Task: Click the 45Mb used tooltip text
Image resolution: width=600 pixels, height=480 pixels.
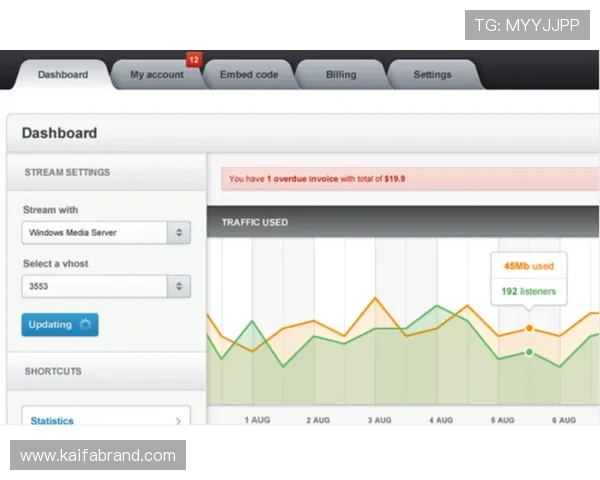Action: pos(528,267)
